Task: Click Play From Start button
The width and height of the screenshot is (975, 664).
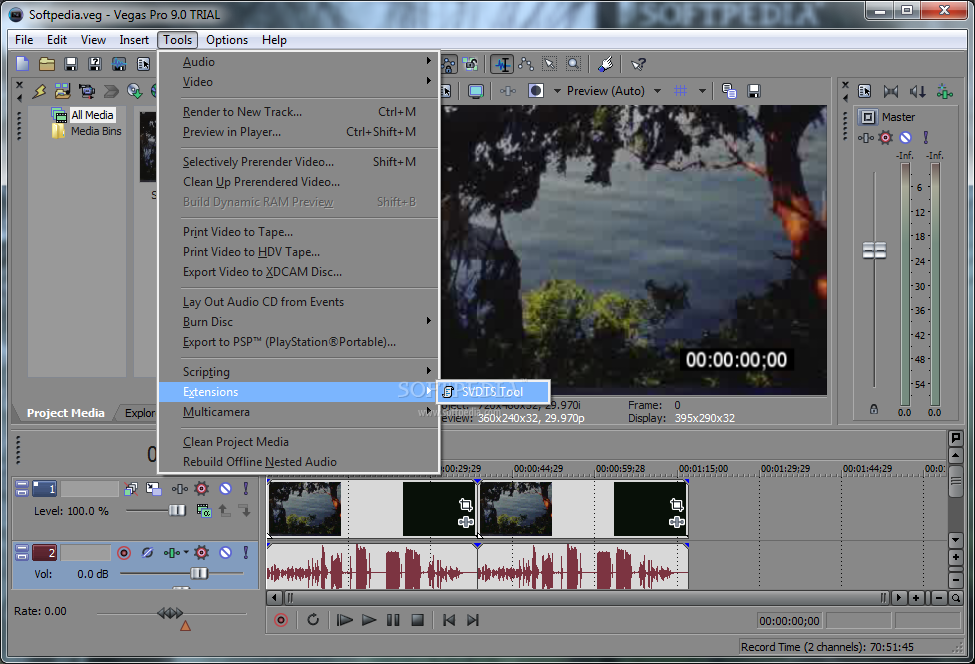Action: [x=344, y=620]
